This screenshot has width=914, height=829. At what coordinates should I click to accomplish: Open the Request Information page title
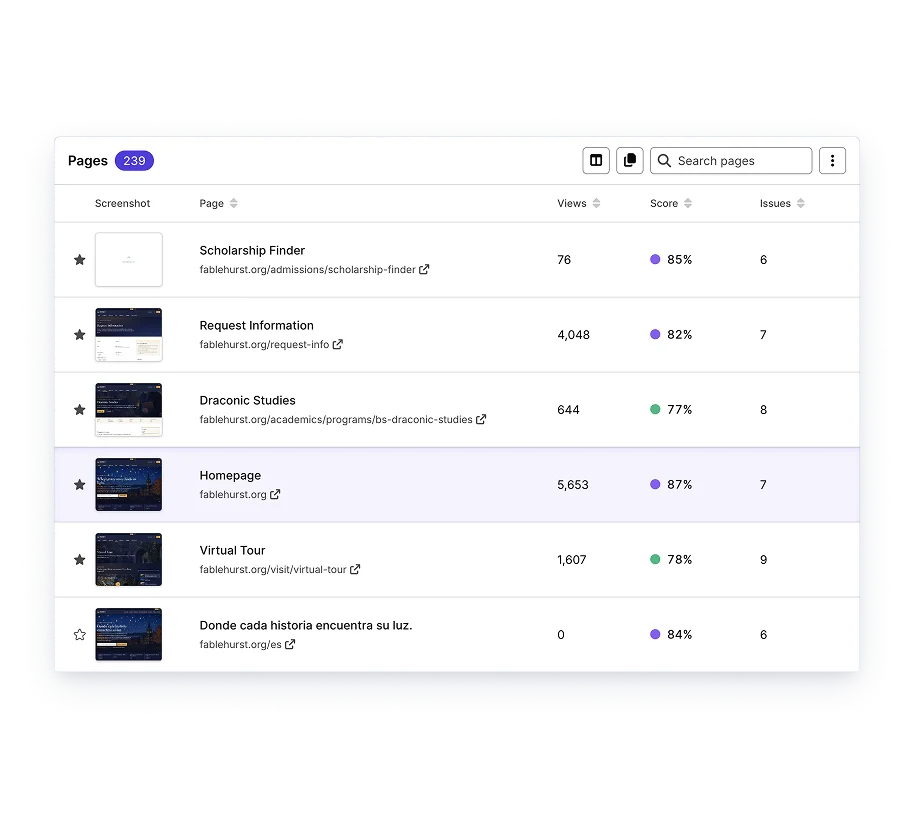click(x=256, y=325)
